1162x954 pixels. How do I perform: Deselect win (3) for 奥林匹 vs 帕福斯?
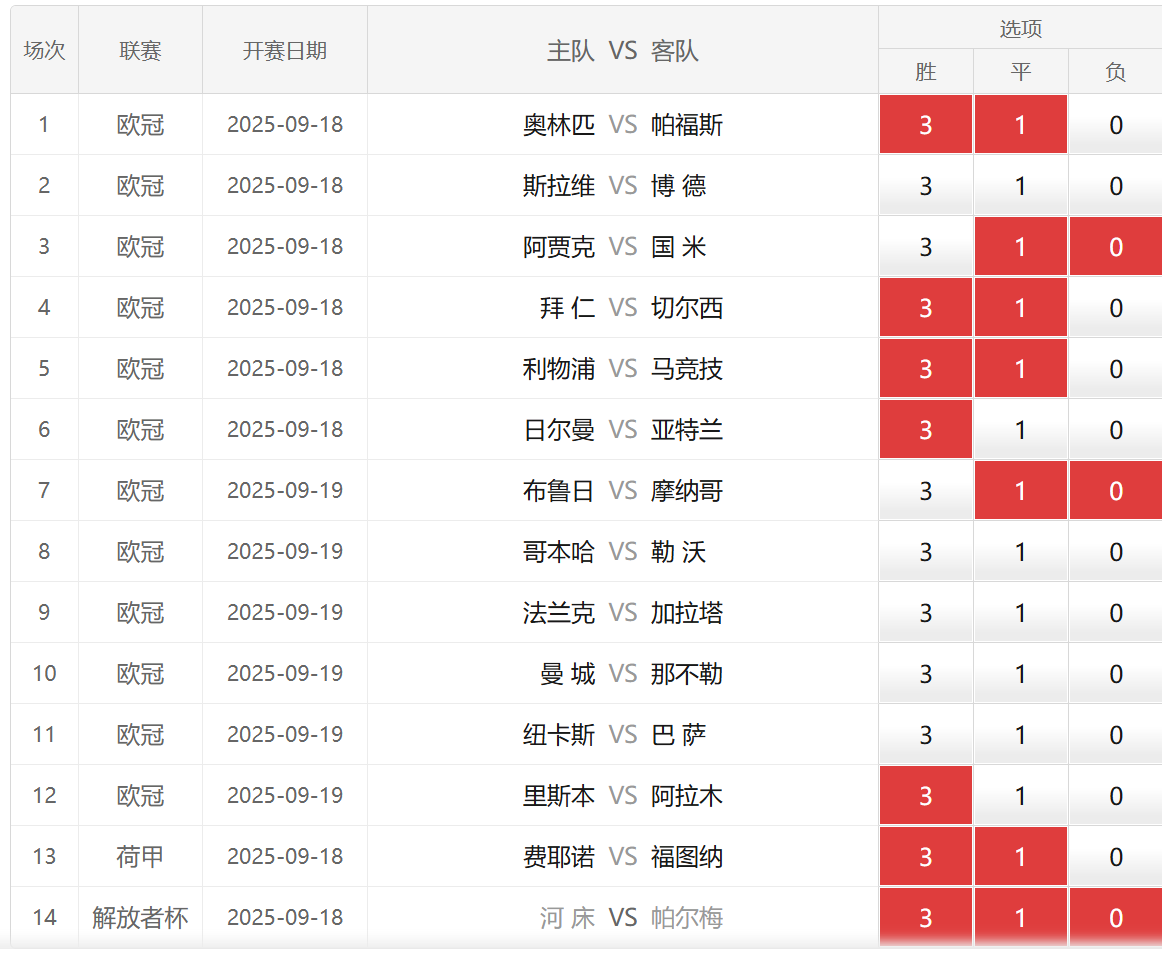(926, 125)
